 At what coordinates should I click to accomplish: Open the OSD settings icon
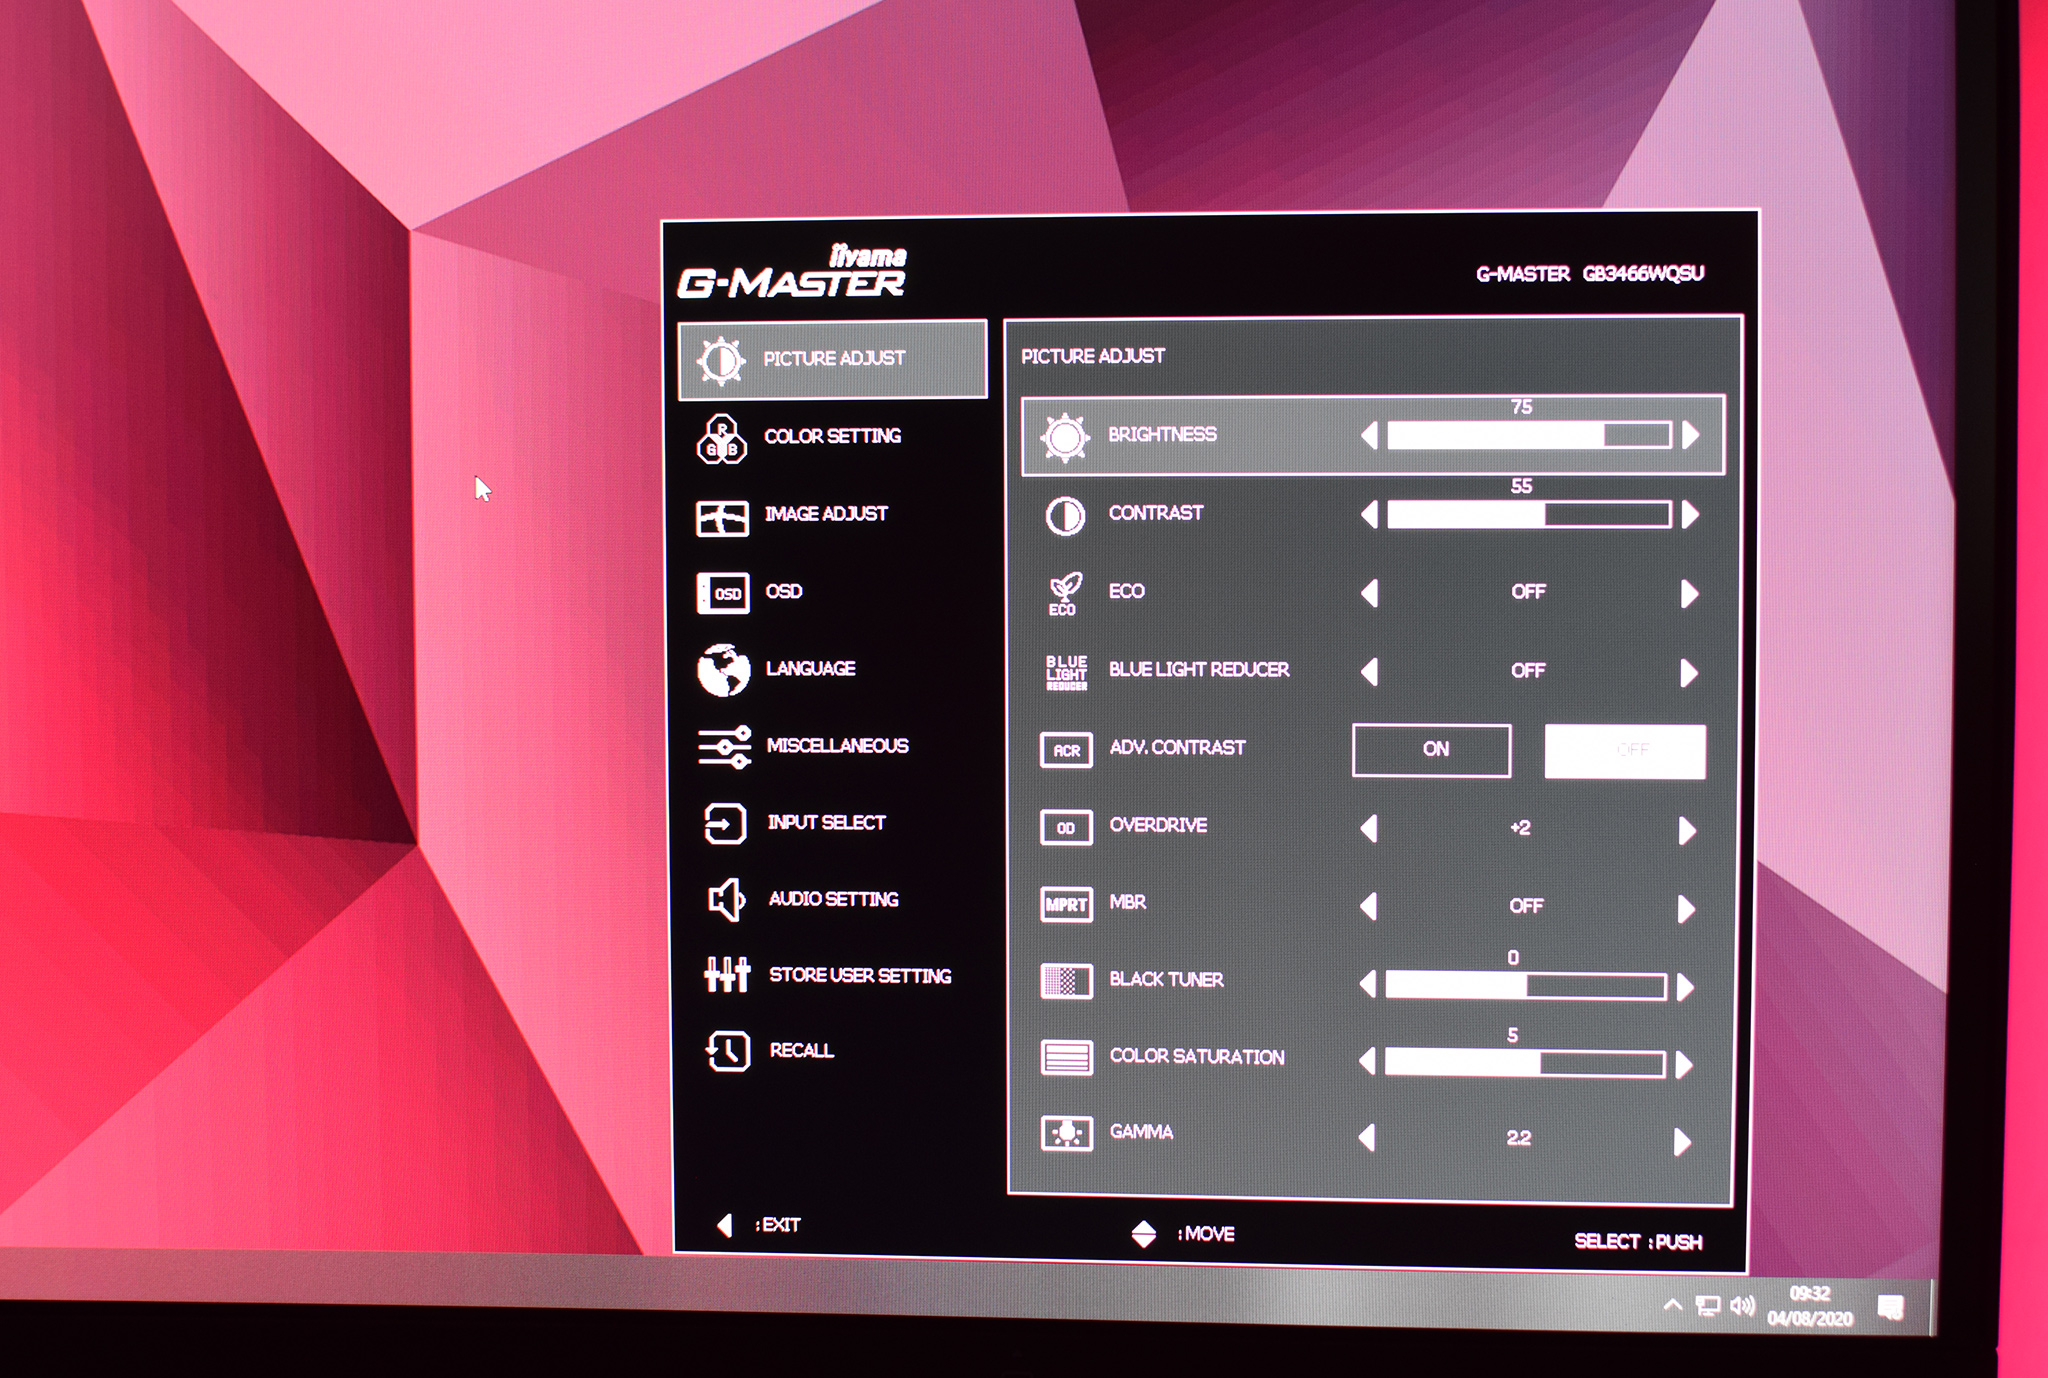click(723, 593)
